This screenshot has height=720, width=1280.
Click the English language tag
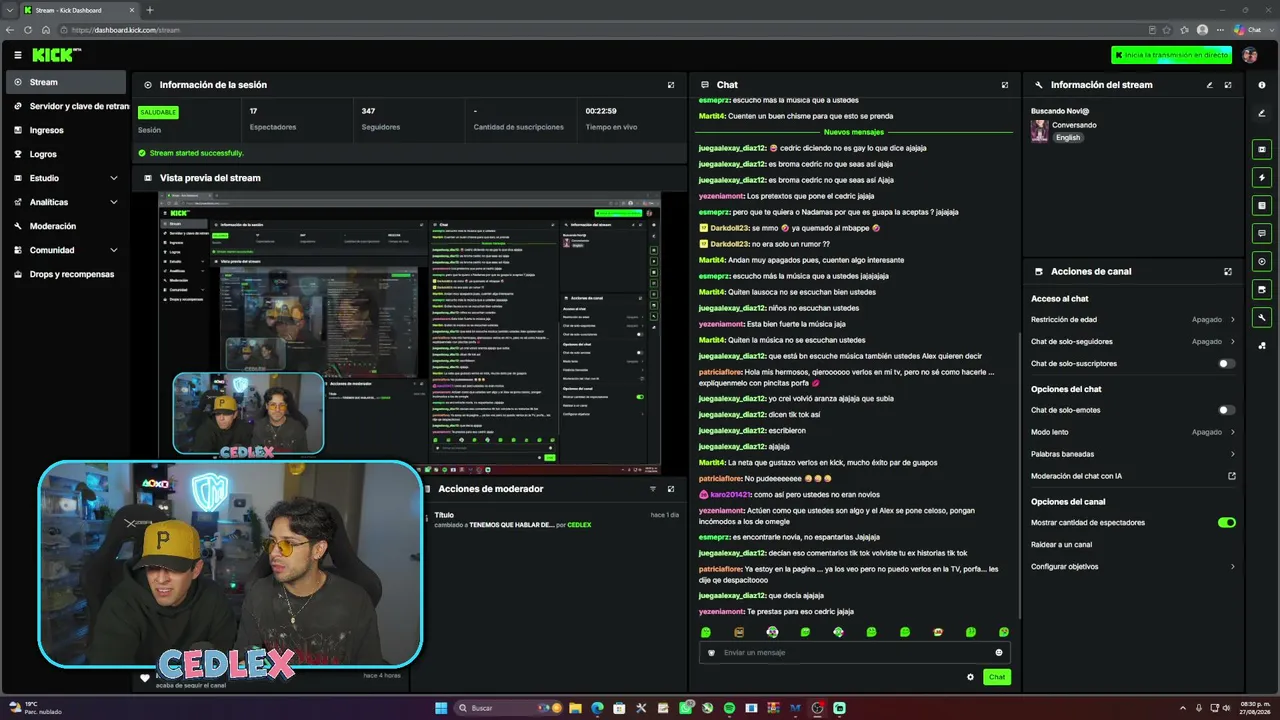(x=1068, y=137)
